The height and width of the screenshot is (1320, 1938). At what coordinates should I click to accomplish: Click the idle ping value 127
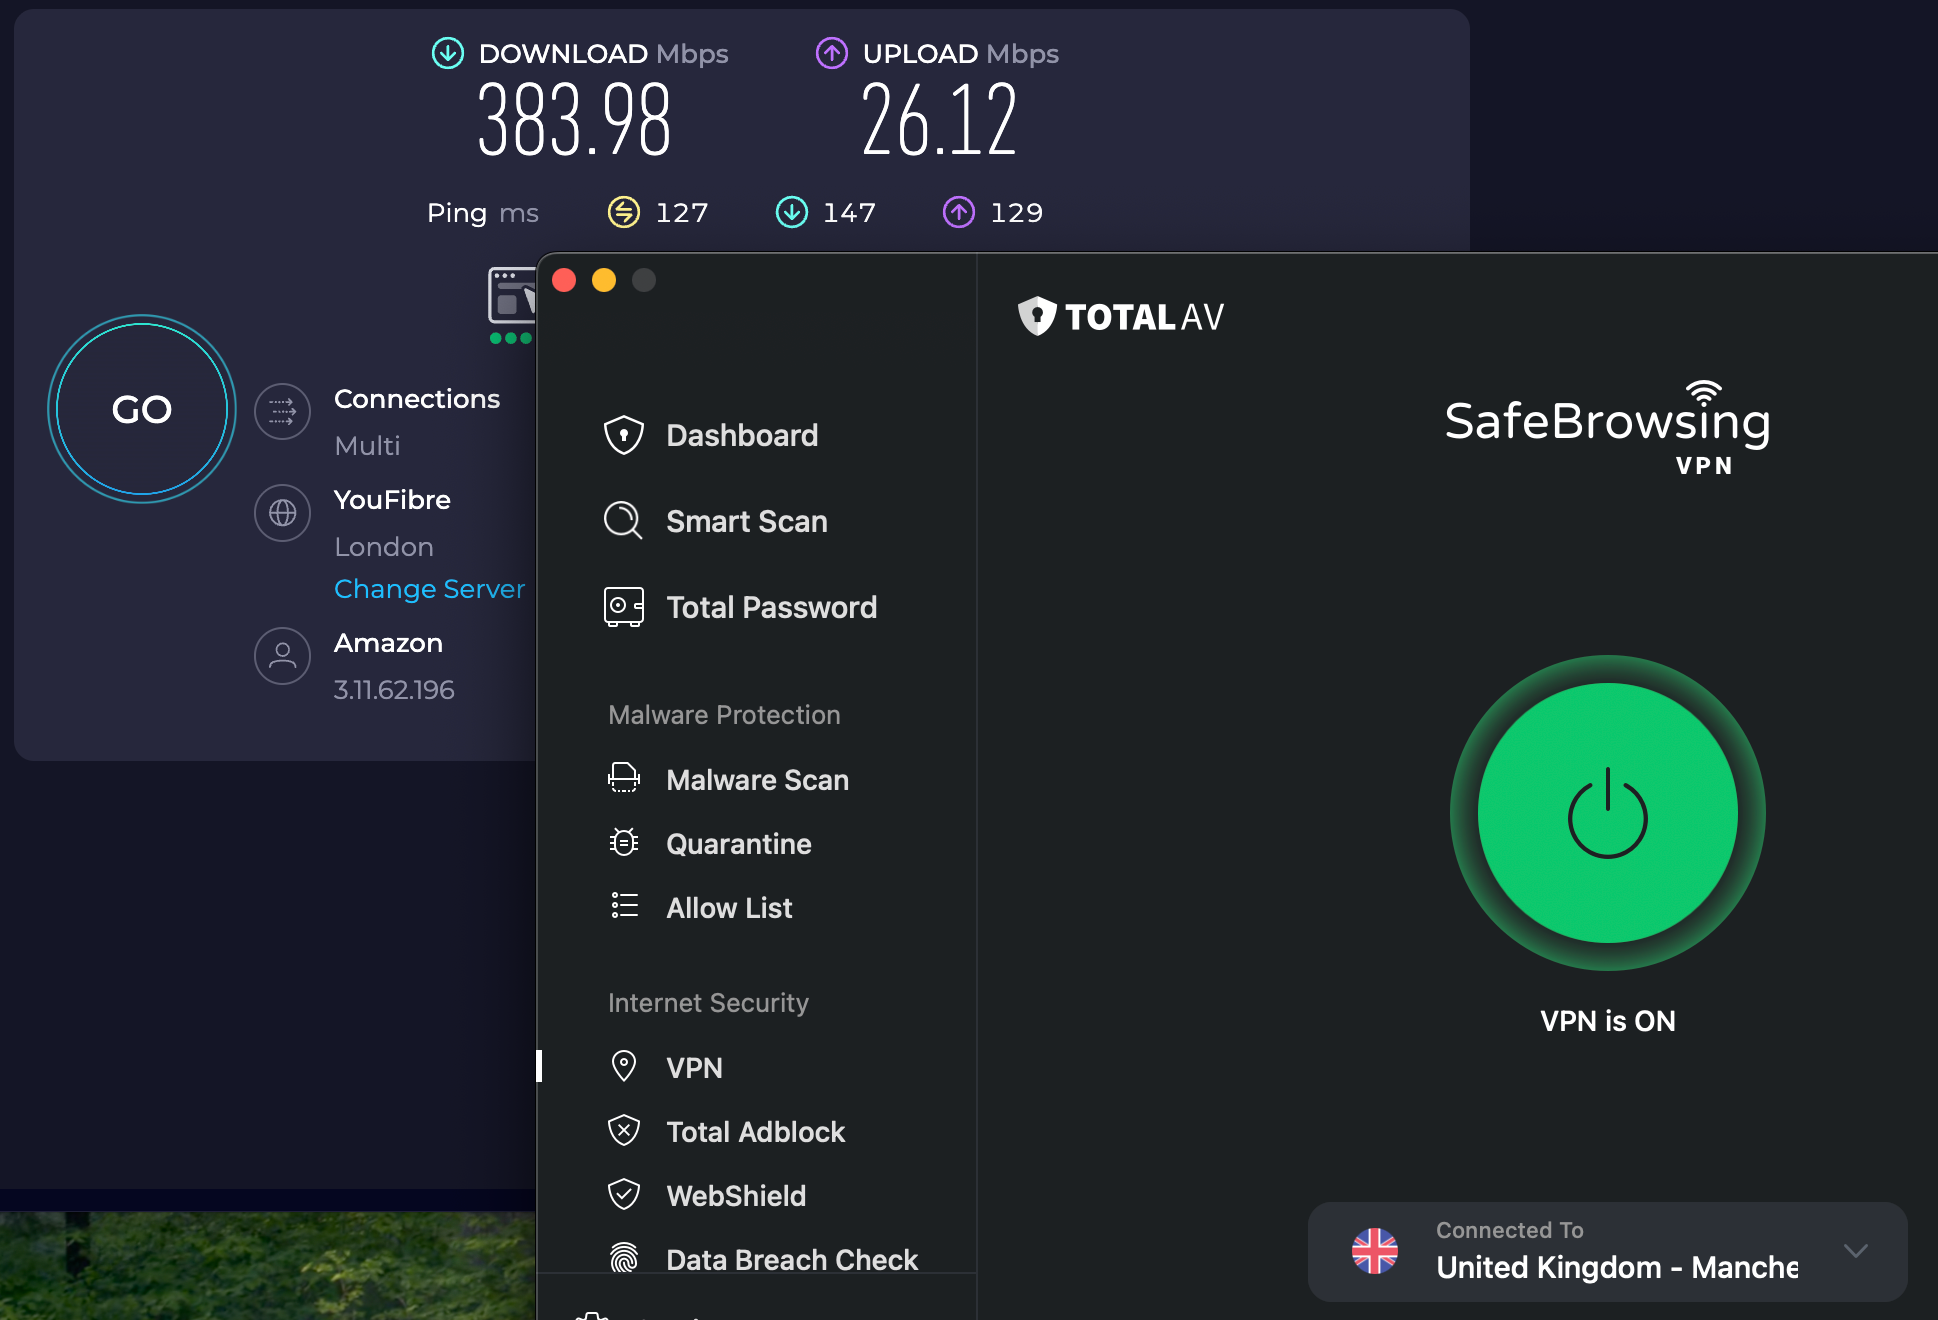[682, 212]
